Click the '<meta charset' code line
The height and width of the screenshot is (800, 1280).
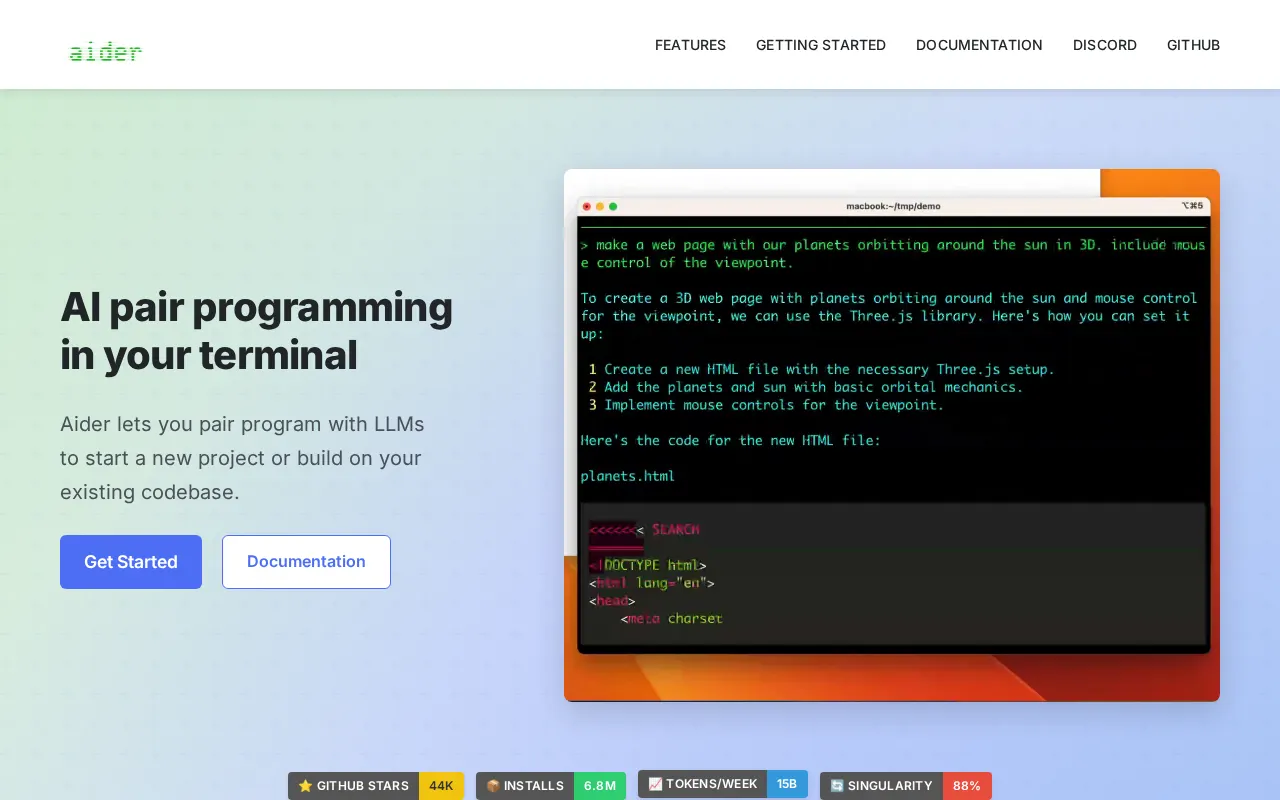pyautogui.click(x=671, y=619)
